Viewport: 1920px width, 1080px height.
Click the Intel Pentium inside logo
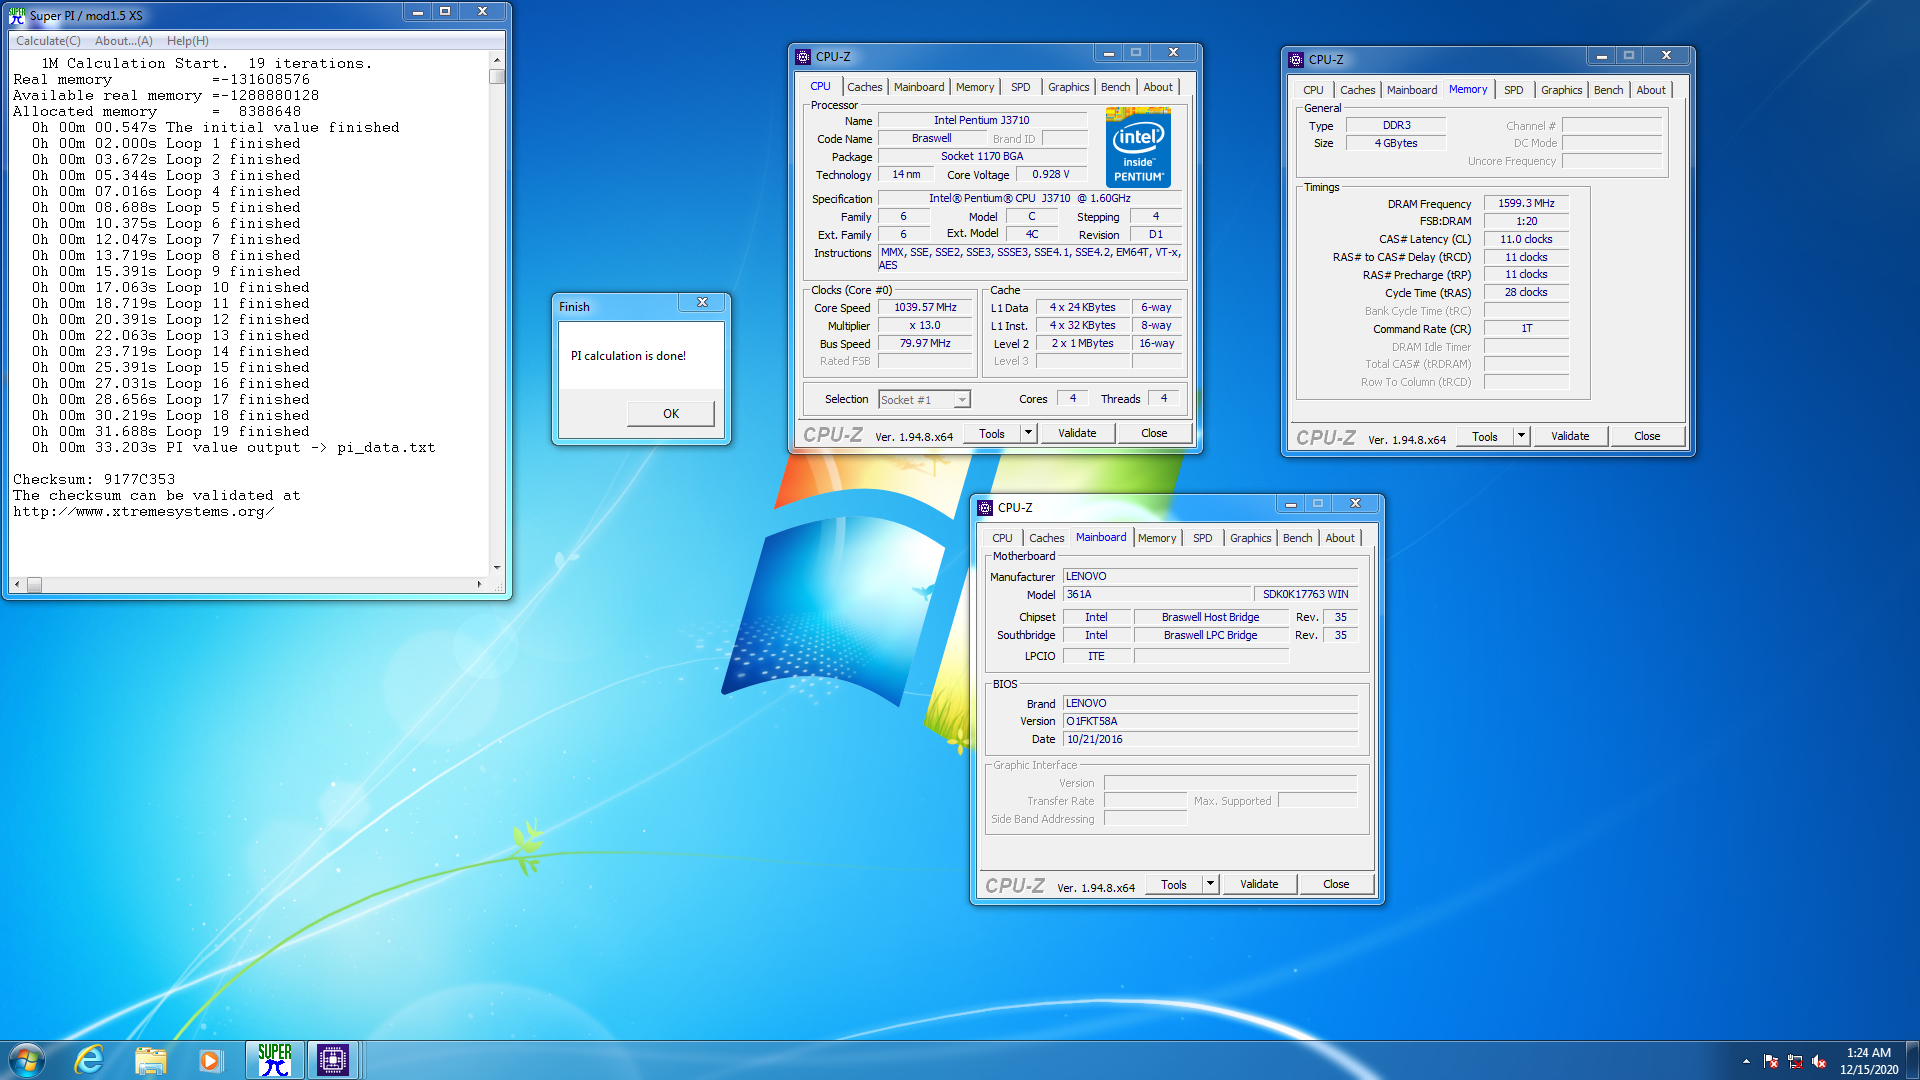(x=1138, y=148)
